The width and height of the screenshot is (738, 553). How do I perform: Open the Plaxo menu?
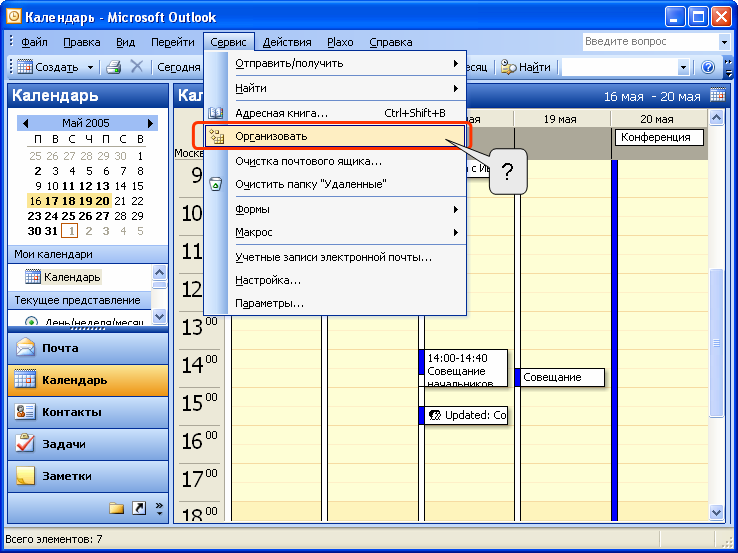click(340, 42)
